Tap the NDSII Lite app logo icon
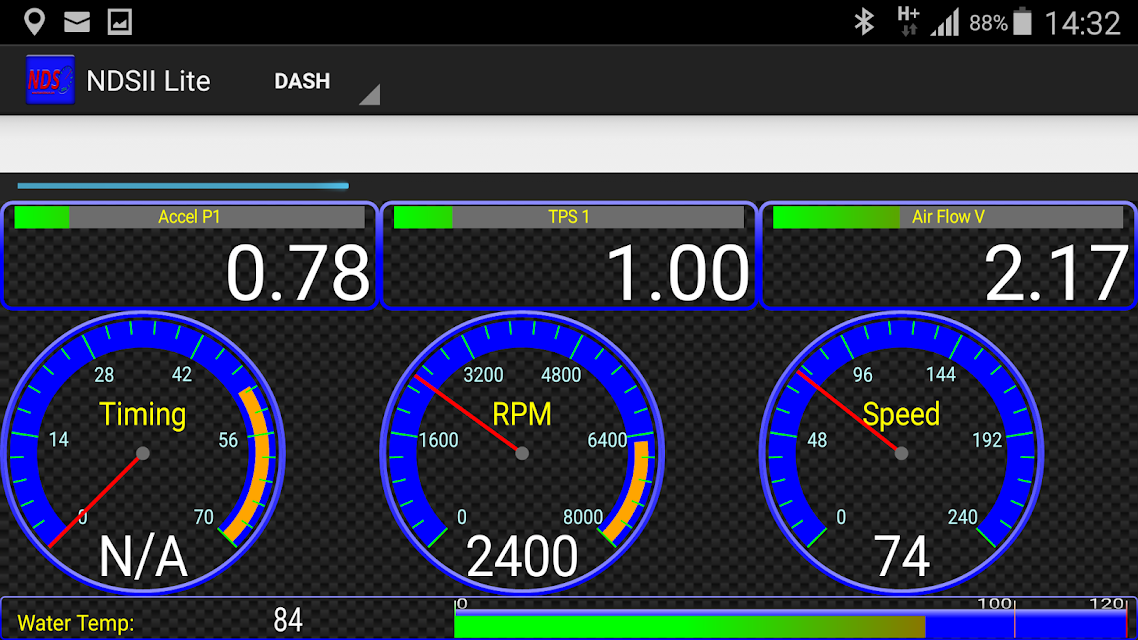Image resolution: width=1138 pixels, height=640 pixels. tap(50, 80)
